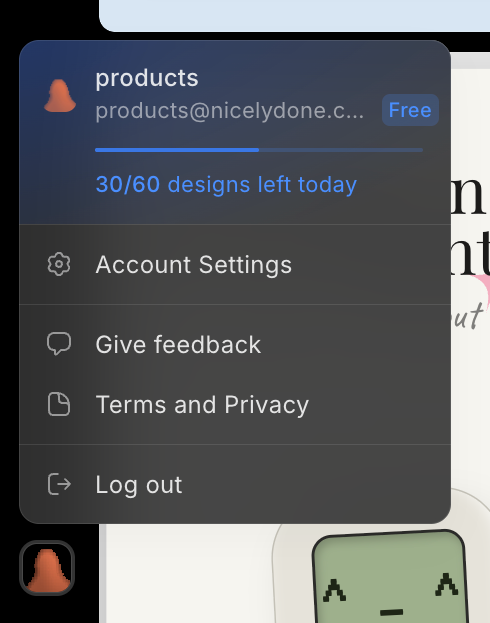Screen dimensions: 490x623
Task: Click the gear icon beside Account Settings
Action: tap(59, 264)
